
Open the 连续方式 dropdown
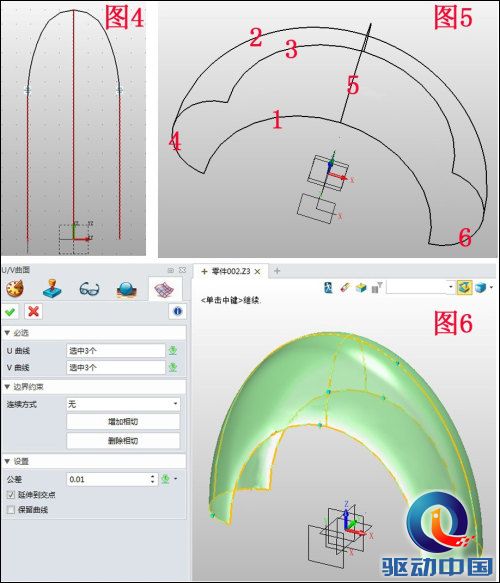coord(123,404)
